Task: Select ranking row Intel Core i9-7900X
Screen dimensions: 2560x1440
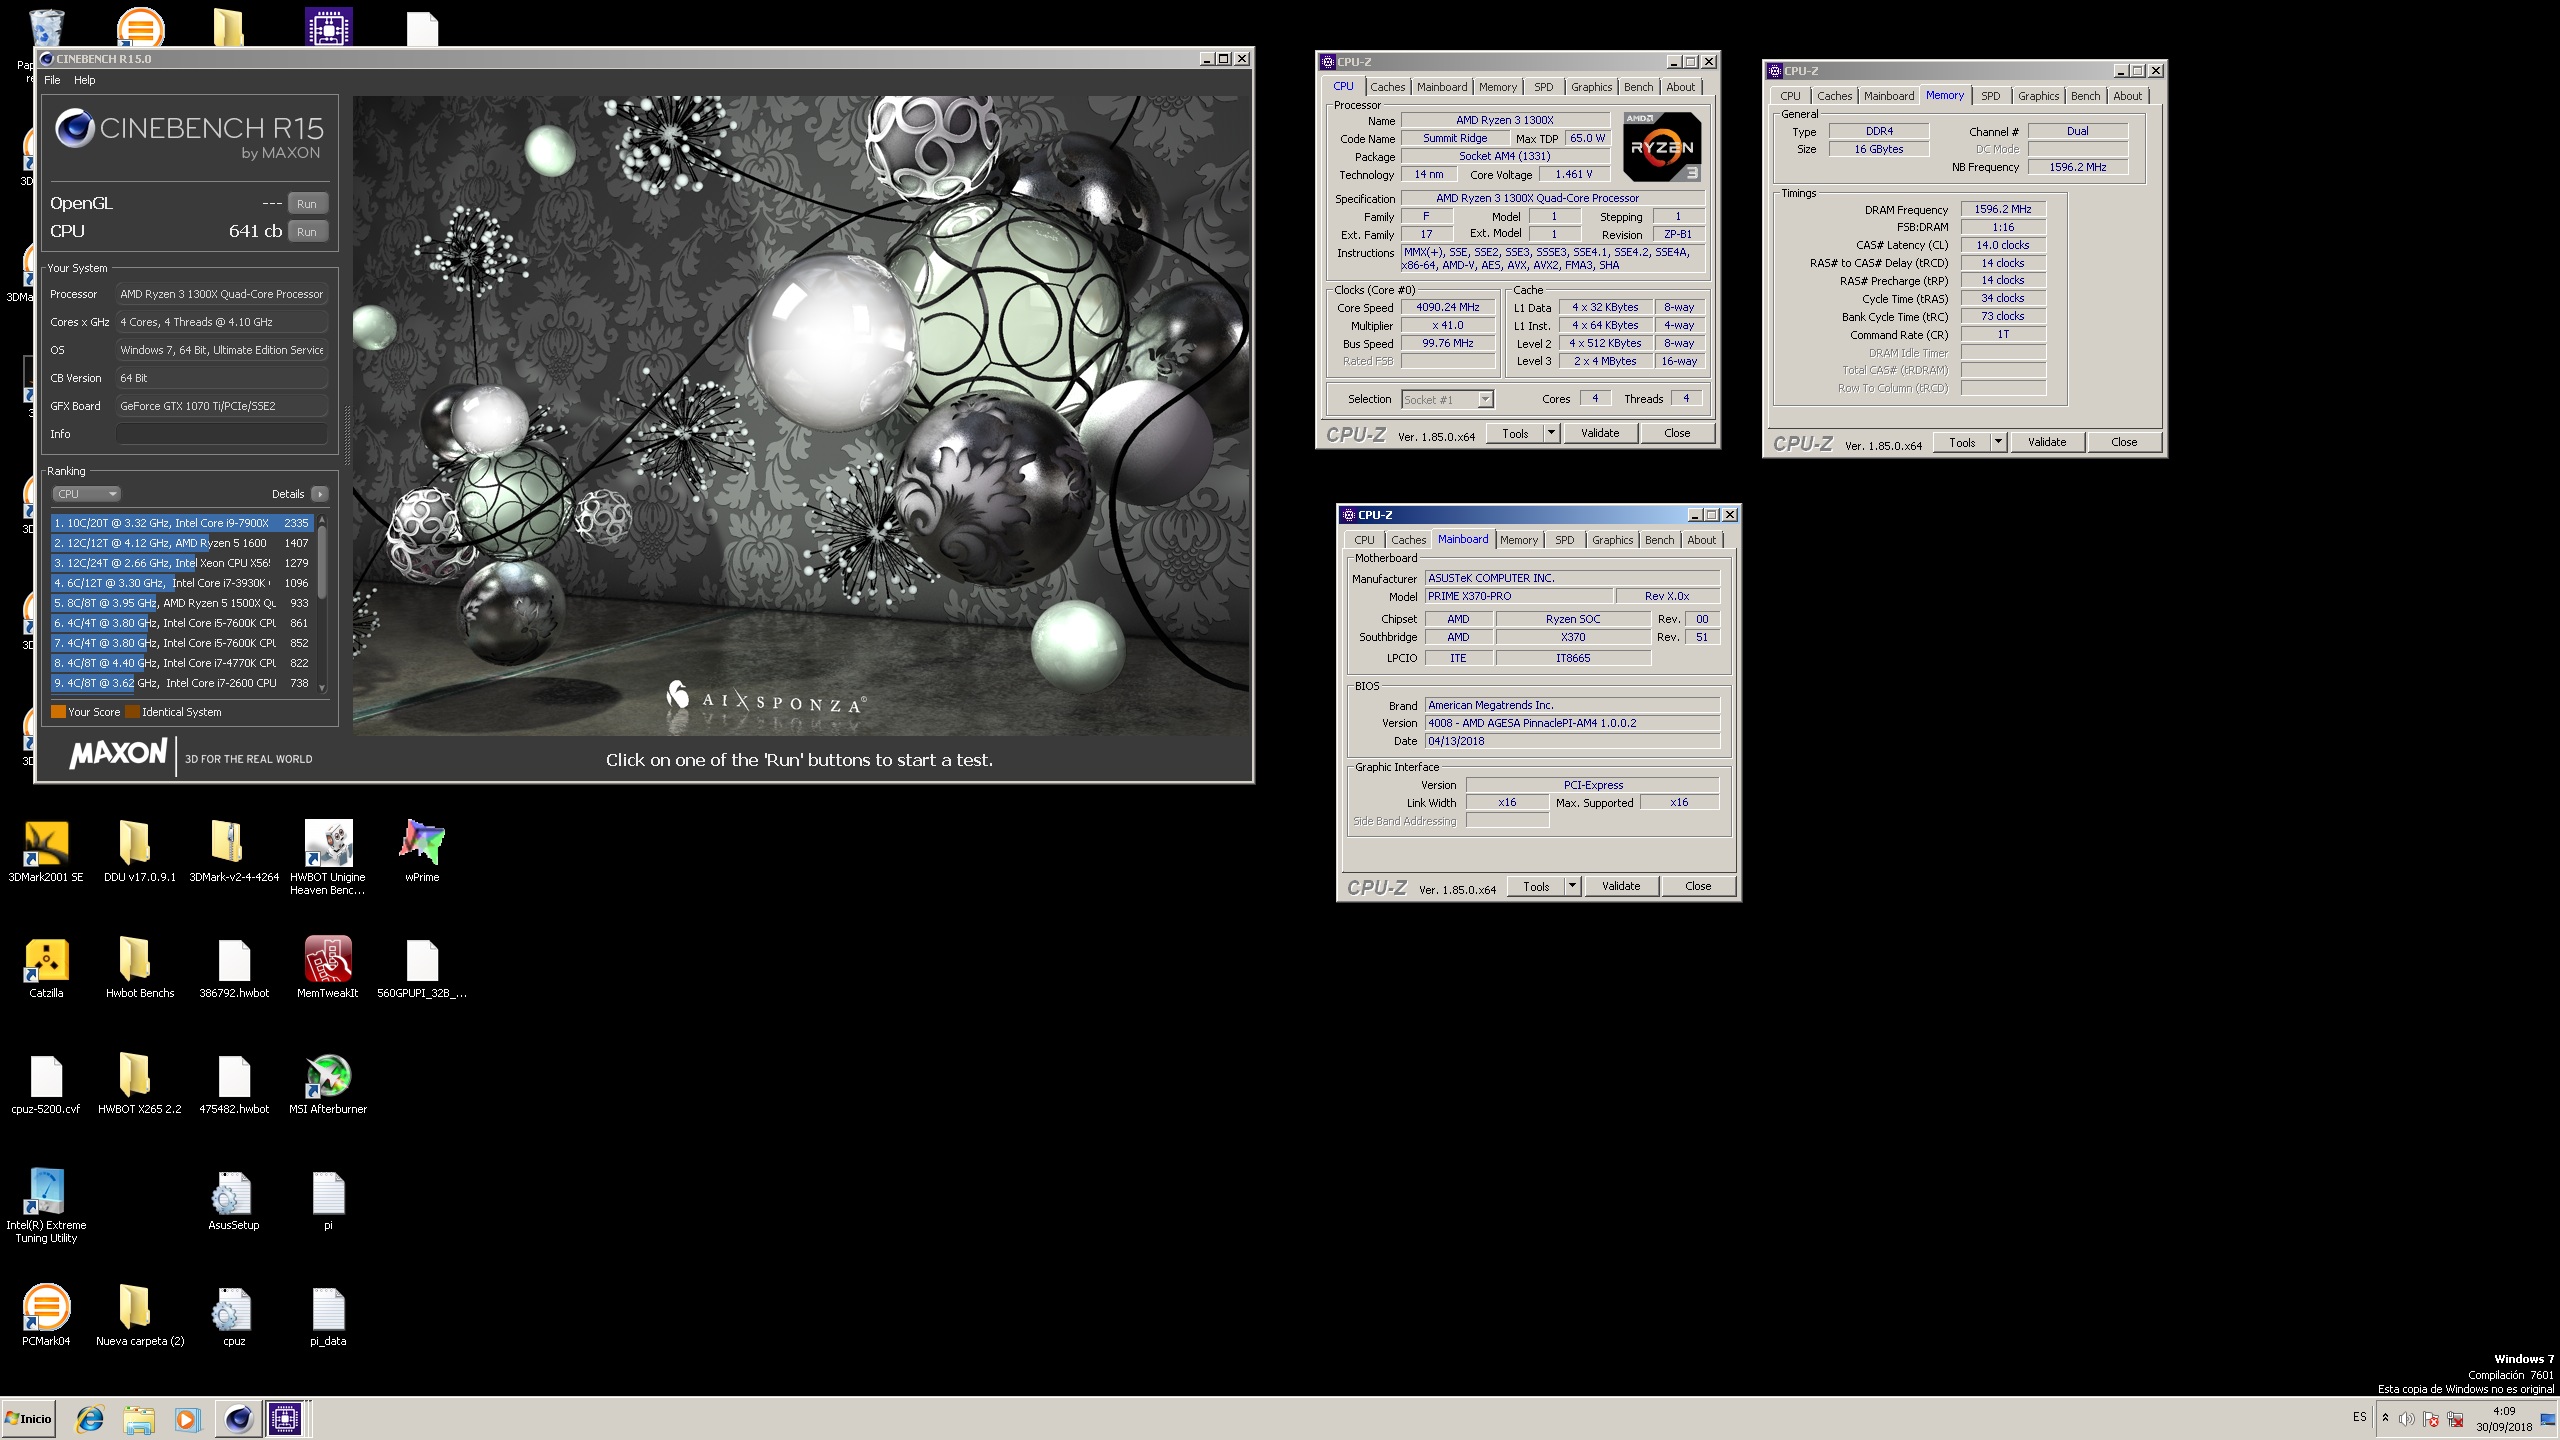Action: tap(182, 523)
